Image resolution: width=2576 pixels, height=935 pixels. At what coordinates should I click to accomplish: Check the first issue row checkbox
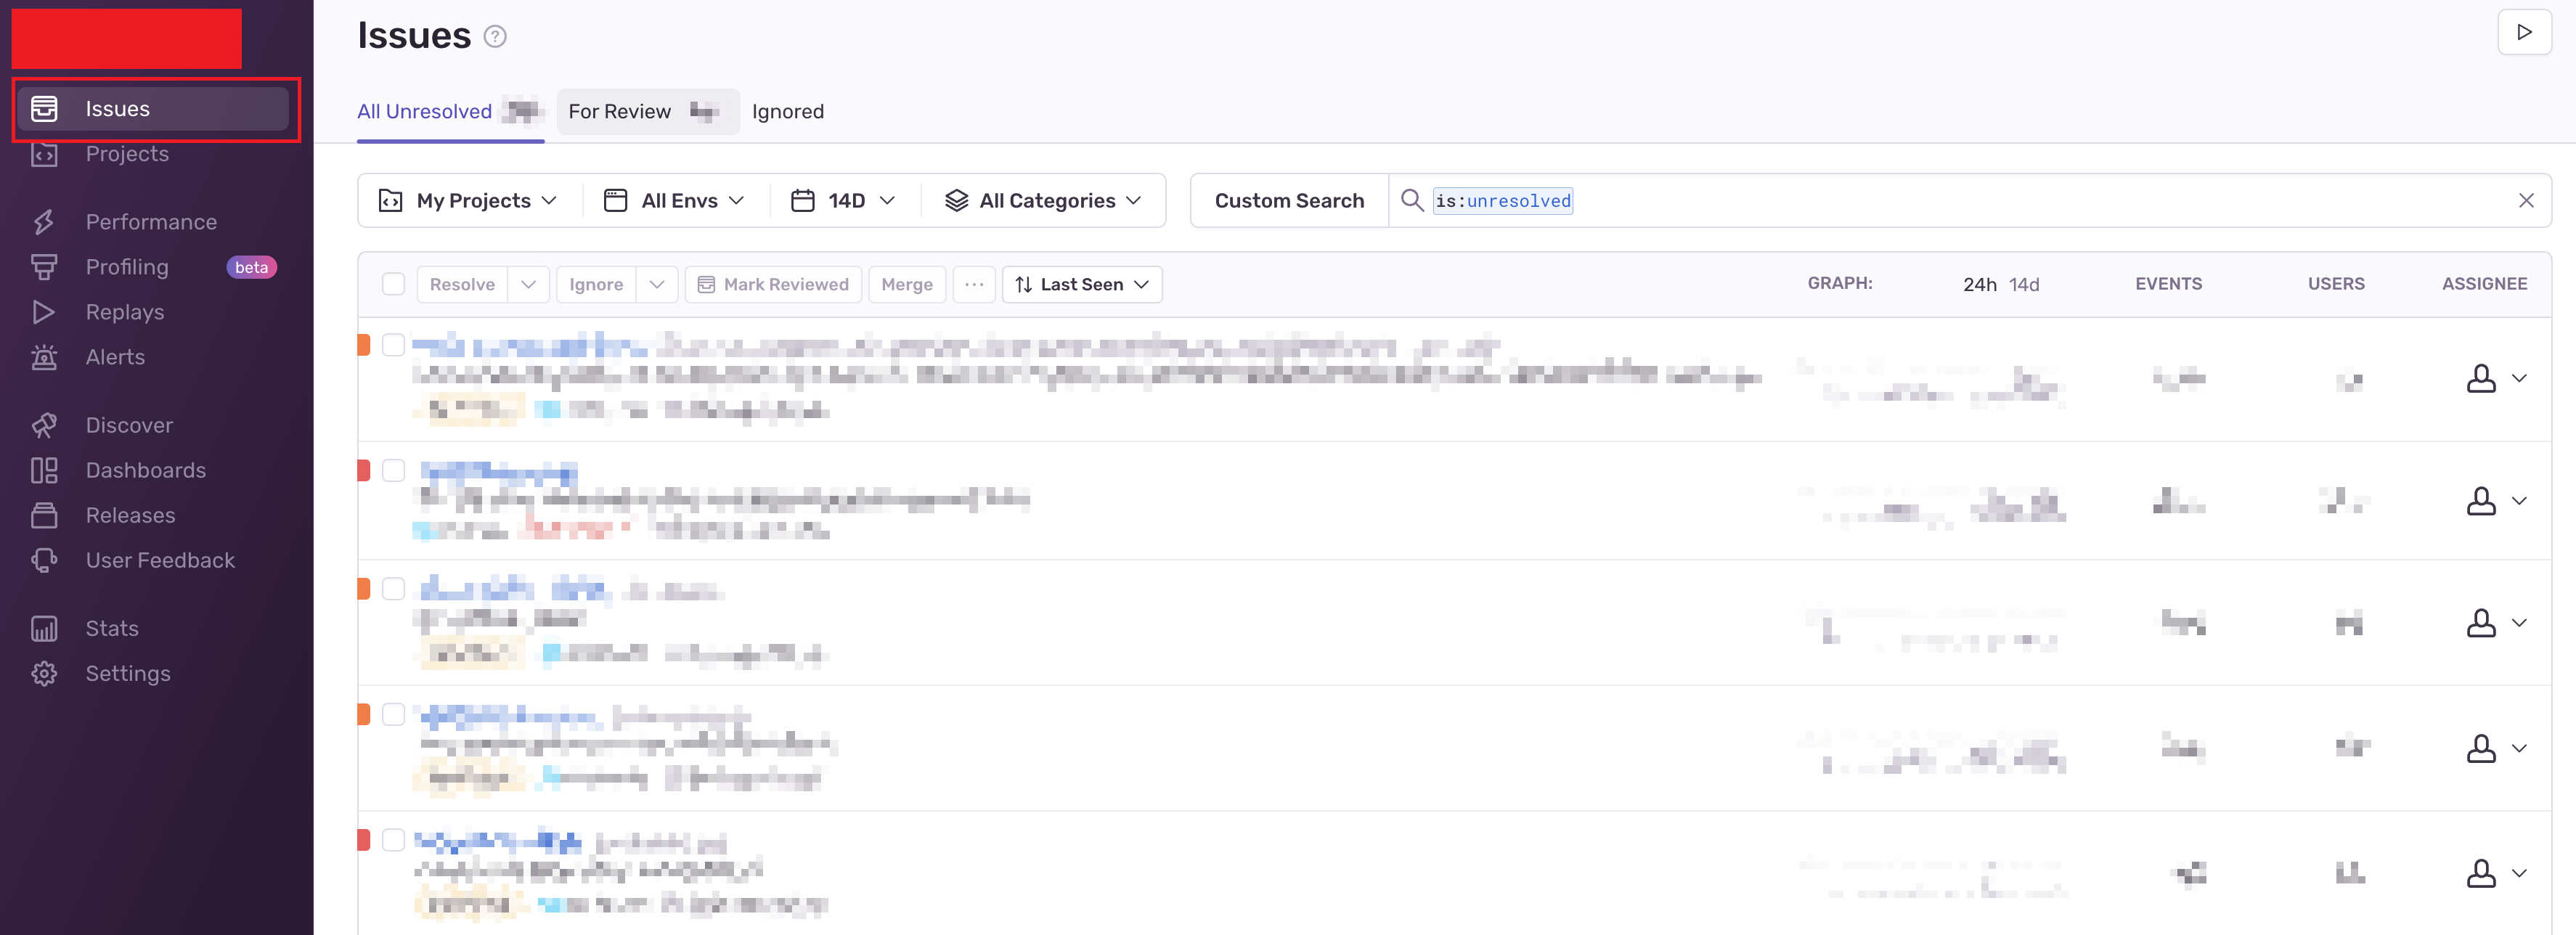[x=393, y=344]
